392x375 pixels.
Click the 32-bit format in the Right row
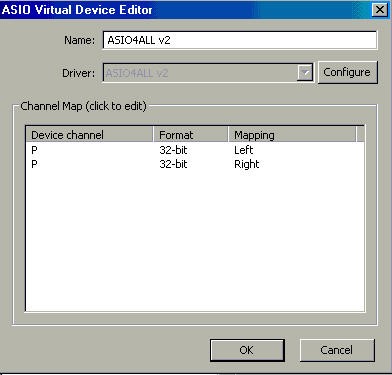[173, 164]
